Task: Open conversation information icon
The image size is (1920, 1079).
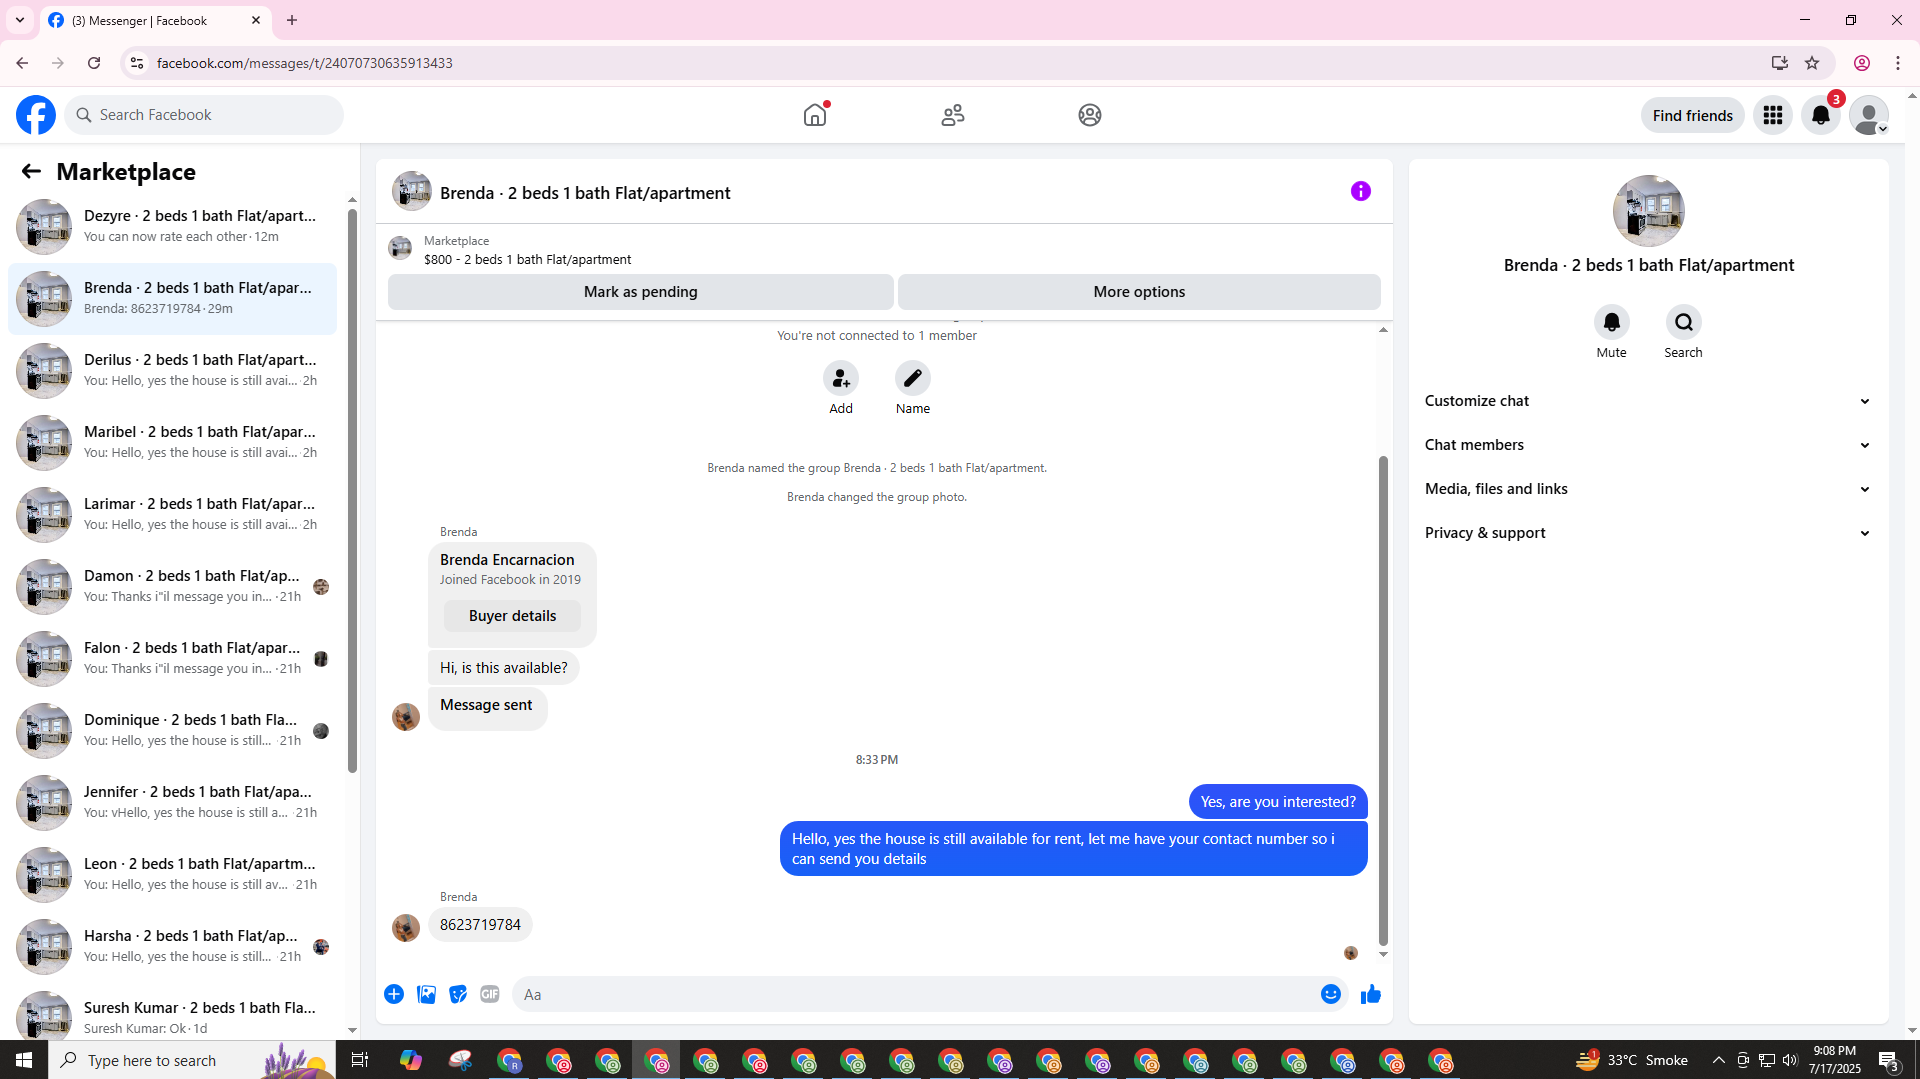Action: (1361, 191)
